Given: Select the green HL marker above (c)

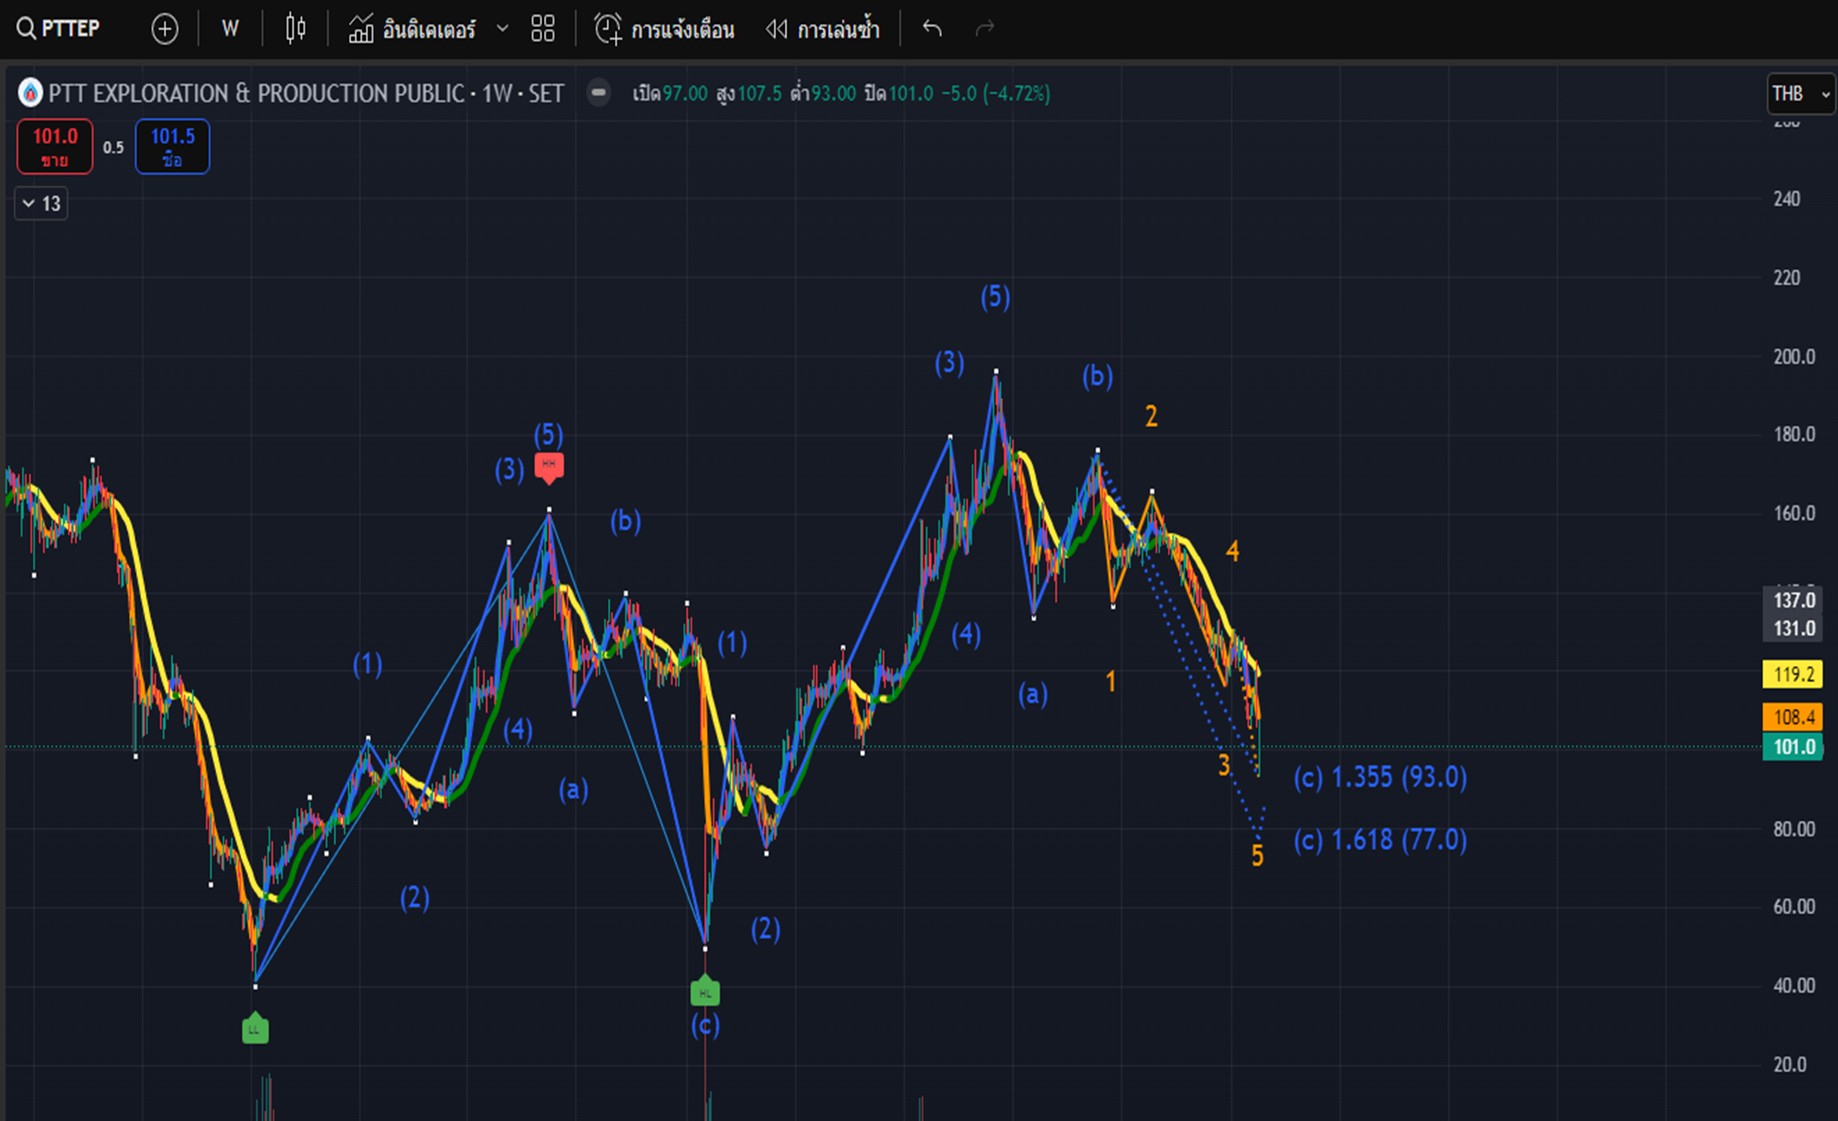Looking at the screenshot, I should tap(705, 991).
